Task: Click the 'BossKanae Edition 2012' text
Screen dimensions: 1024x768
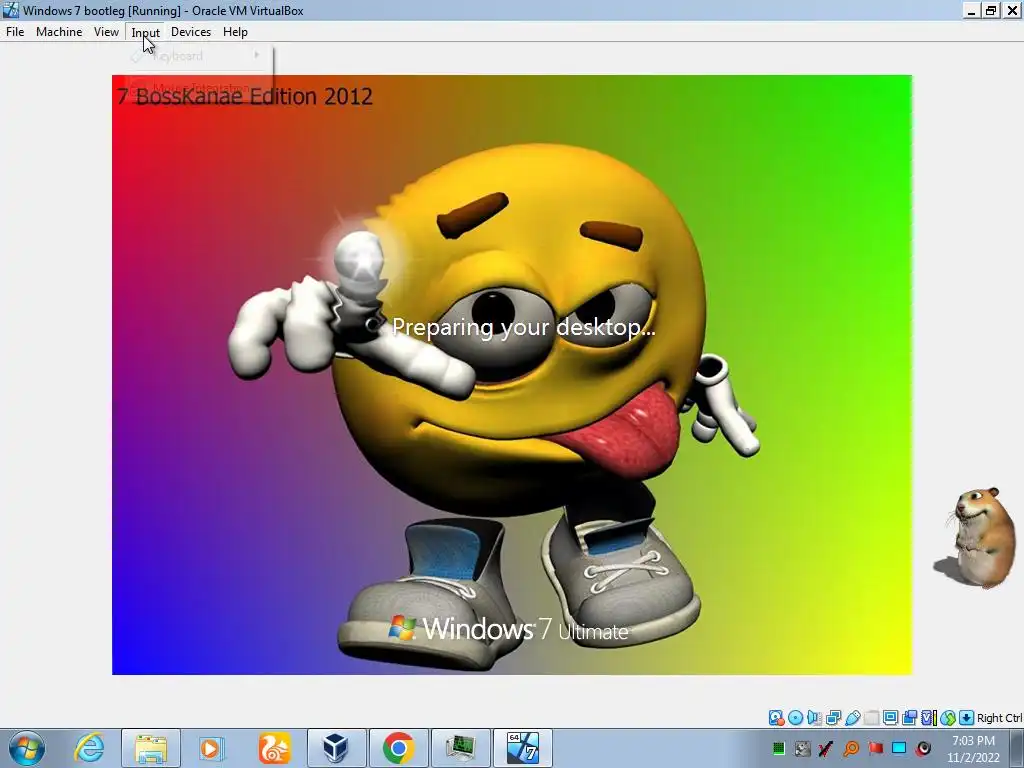Action: pyautogui.click(x=254, y=97)
